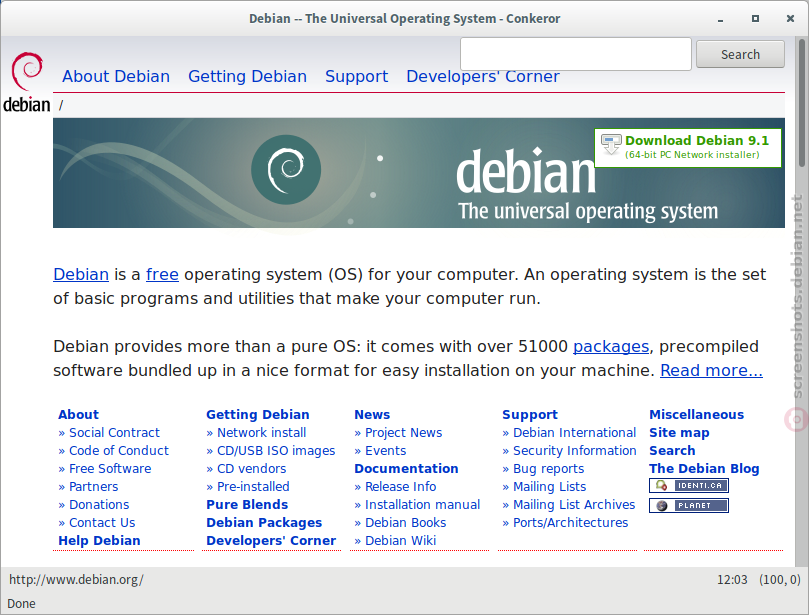Viewport: 809px width, 615px height.
Task: Go to CD vendors
Action: click(x=252, y=469)
